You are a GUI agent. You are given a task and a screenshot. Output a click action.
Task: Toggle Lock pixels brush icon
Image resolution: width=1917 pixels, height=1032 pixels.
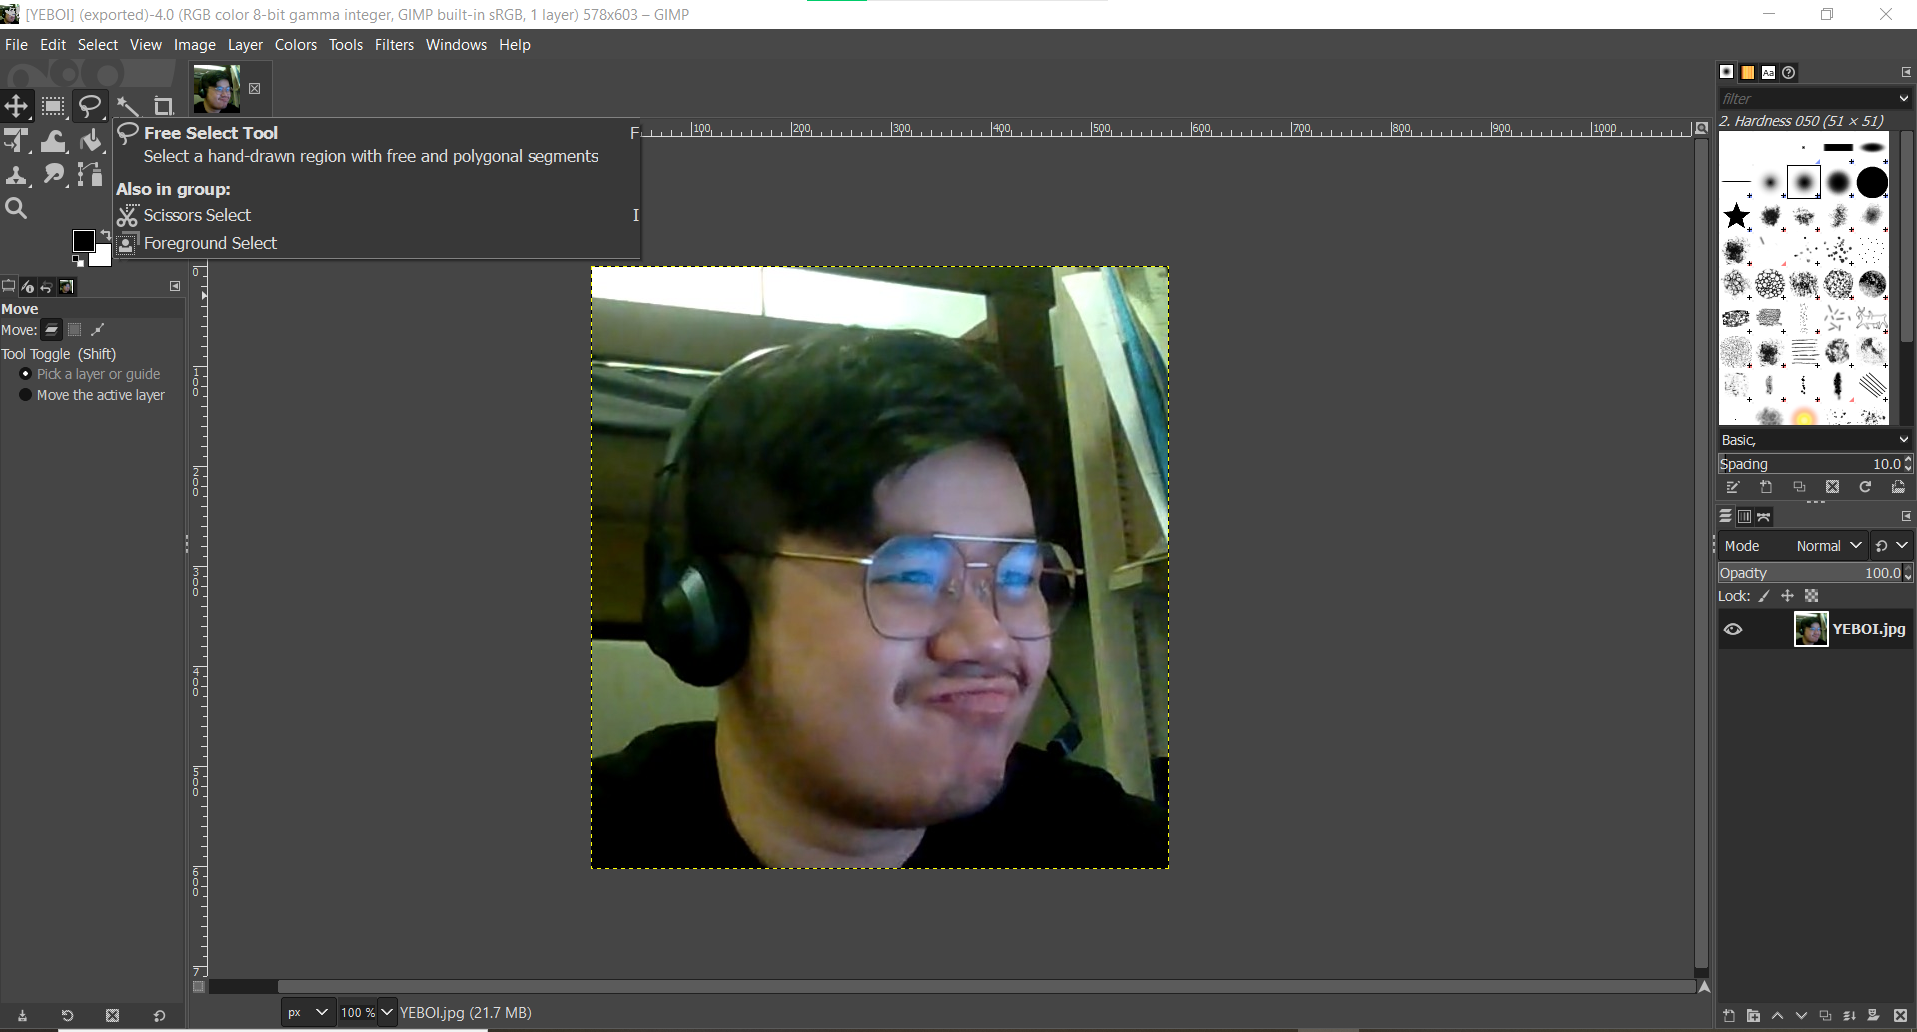click(1764, 596)
